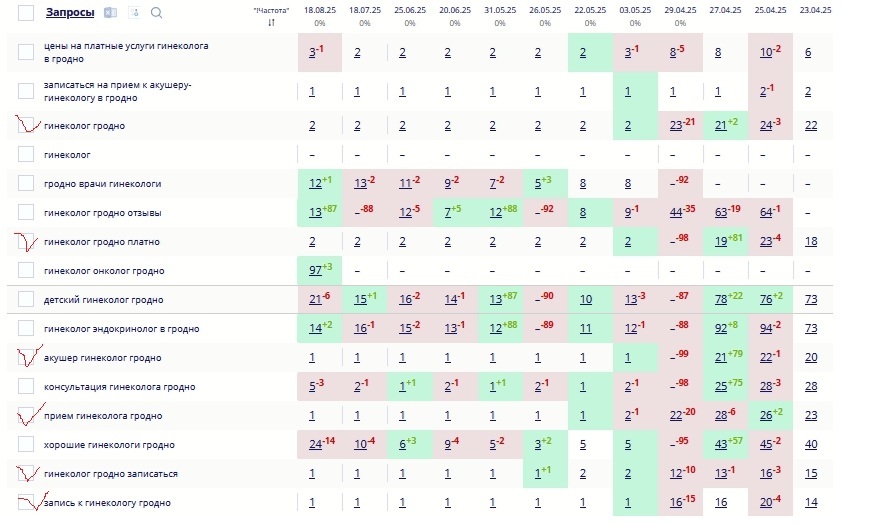Toggle the select-all checkbox beside Запросы
885x524 pixels.
click(26, 13)
